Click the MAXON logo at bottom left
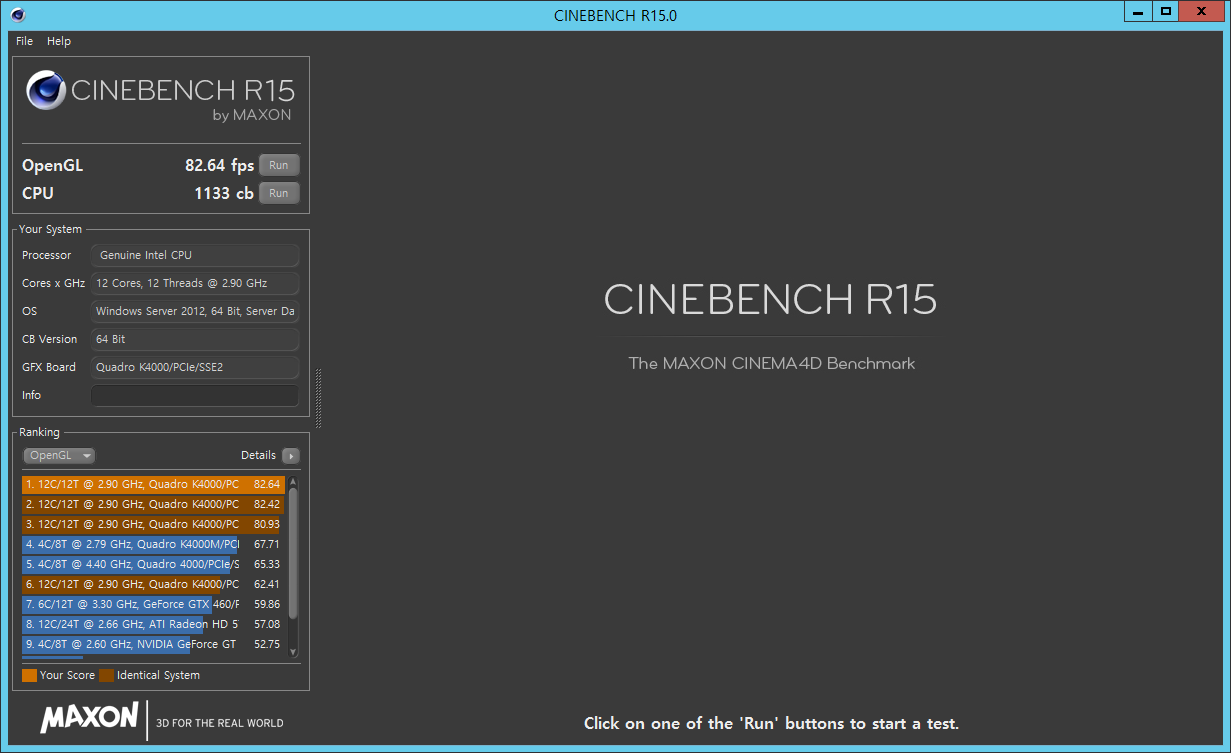Screen dimensions: 1231x753 [89, 717]
